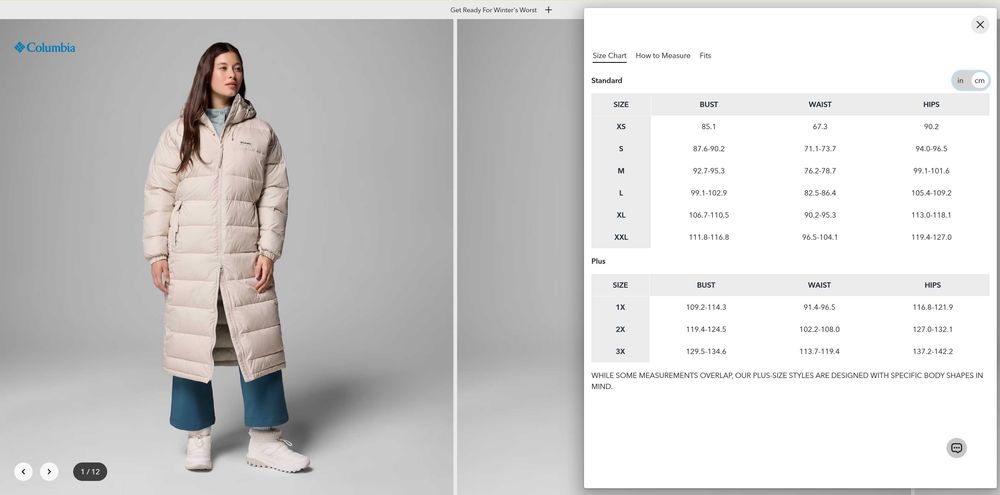Click the 3X plus size row label
This screenshot has height=495, width=1000.
tap(620, 351)
